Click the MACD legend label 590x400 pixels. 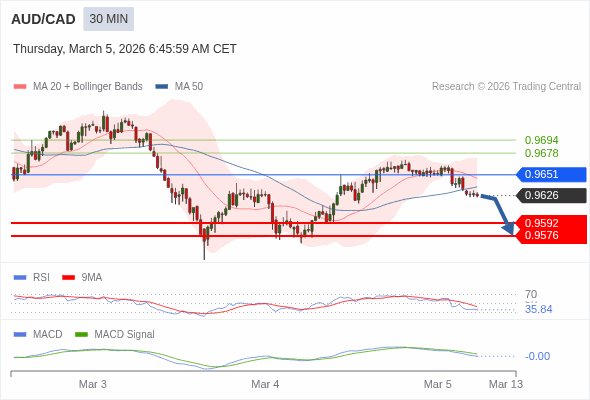click(48, 335)
